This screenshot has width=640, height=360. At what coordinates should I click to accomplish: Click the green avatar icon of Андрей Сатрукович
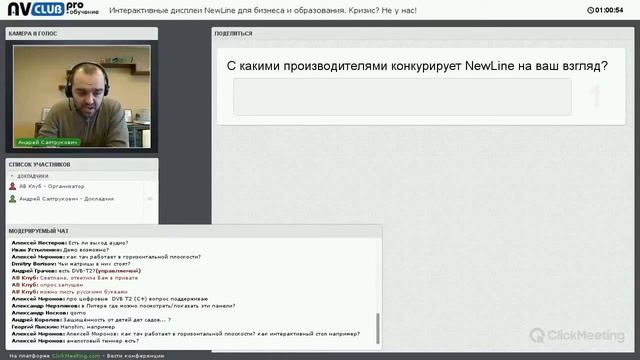pyautogui.click(x=13, y=199)
